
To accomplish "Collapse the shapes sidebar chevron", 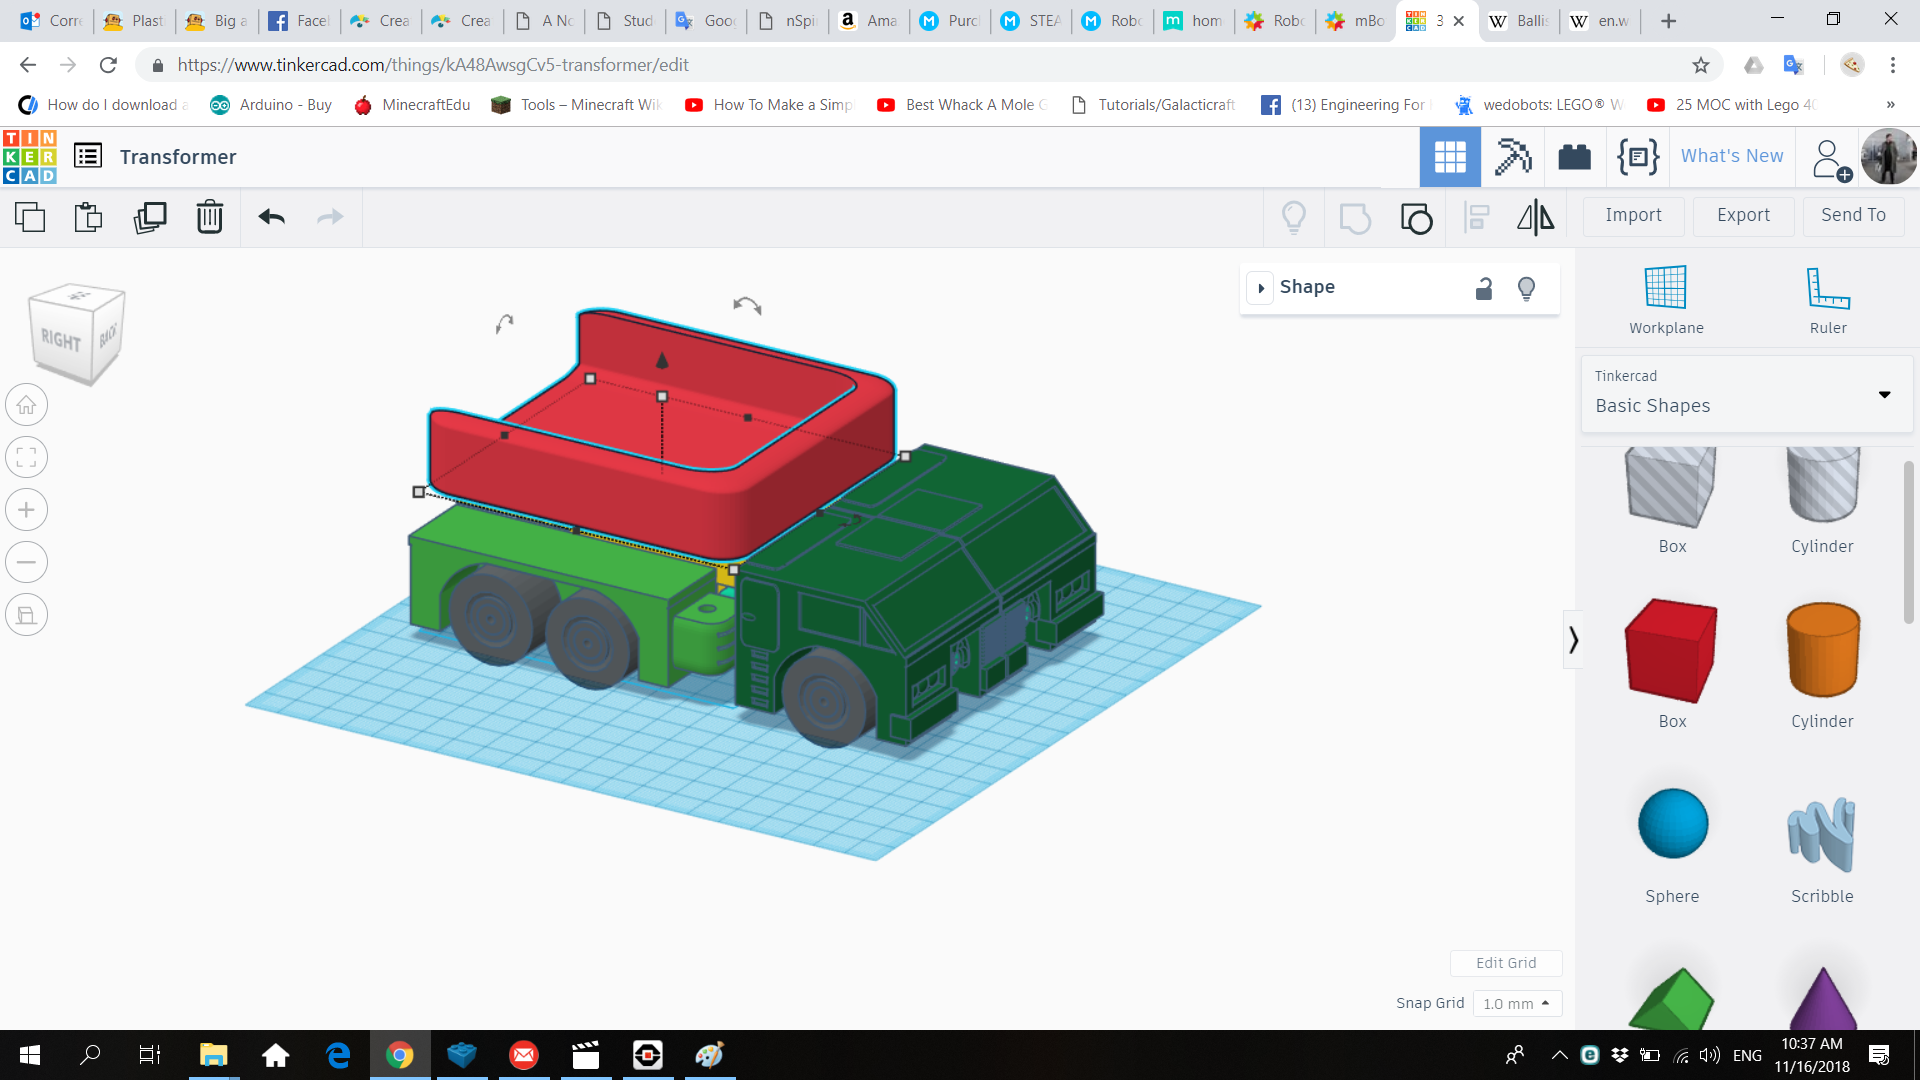I will (x=1573, y=639).
